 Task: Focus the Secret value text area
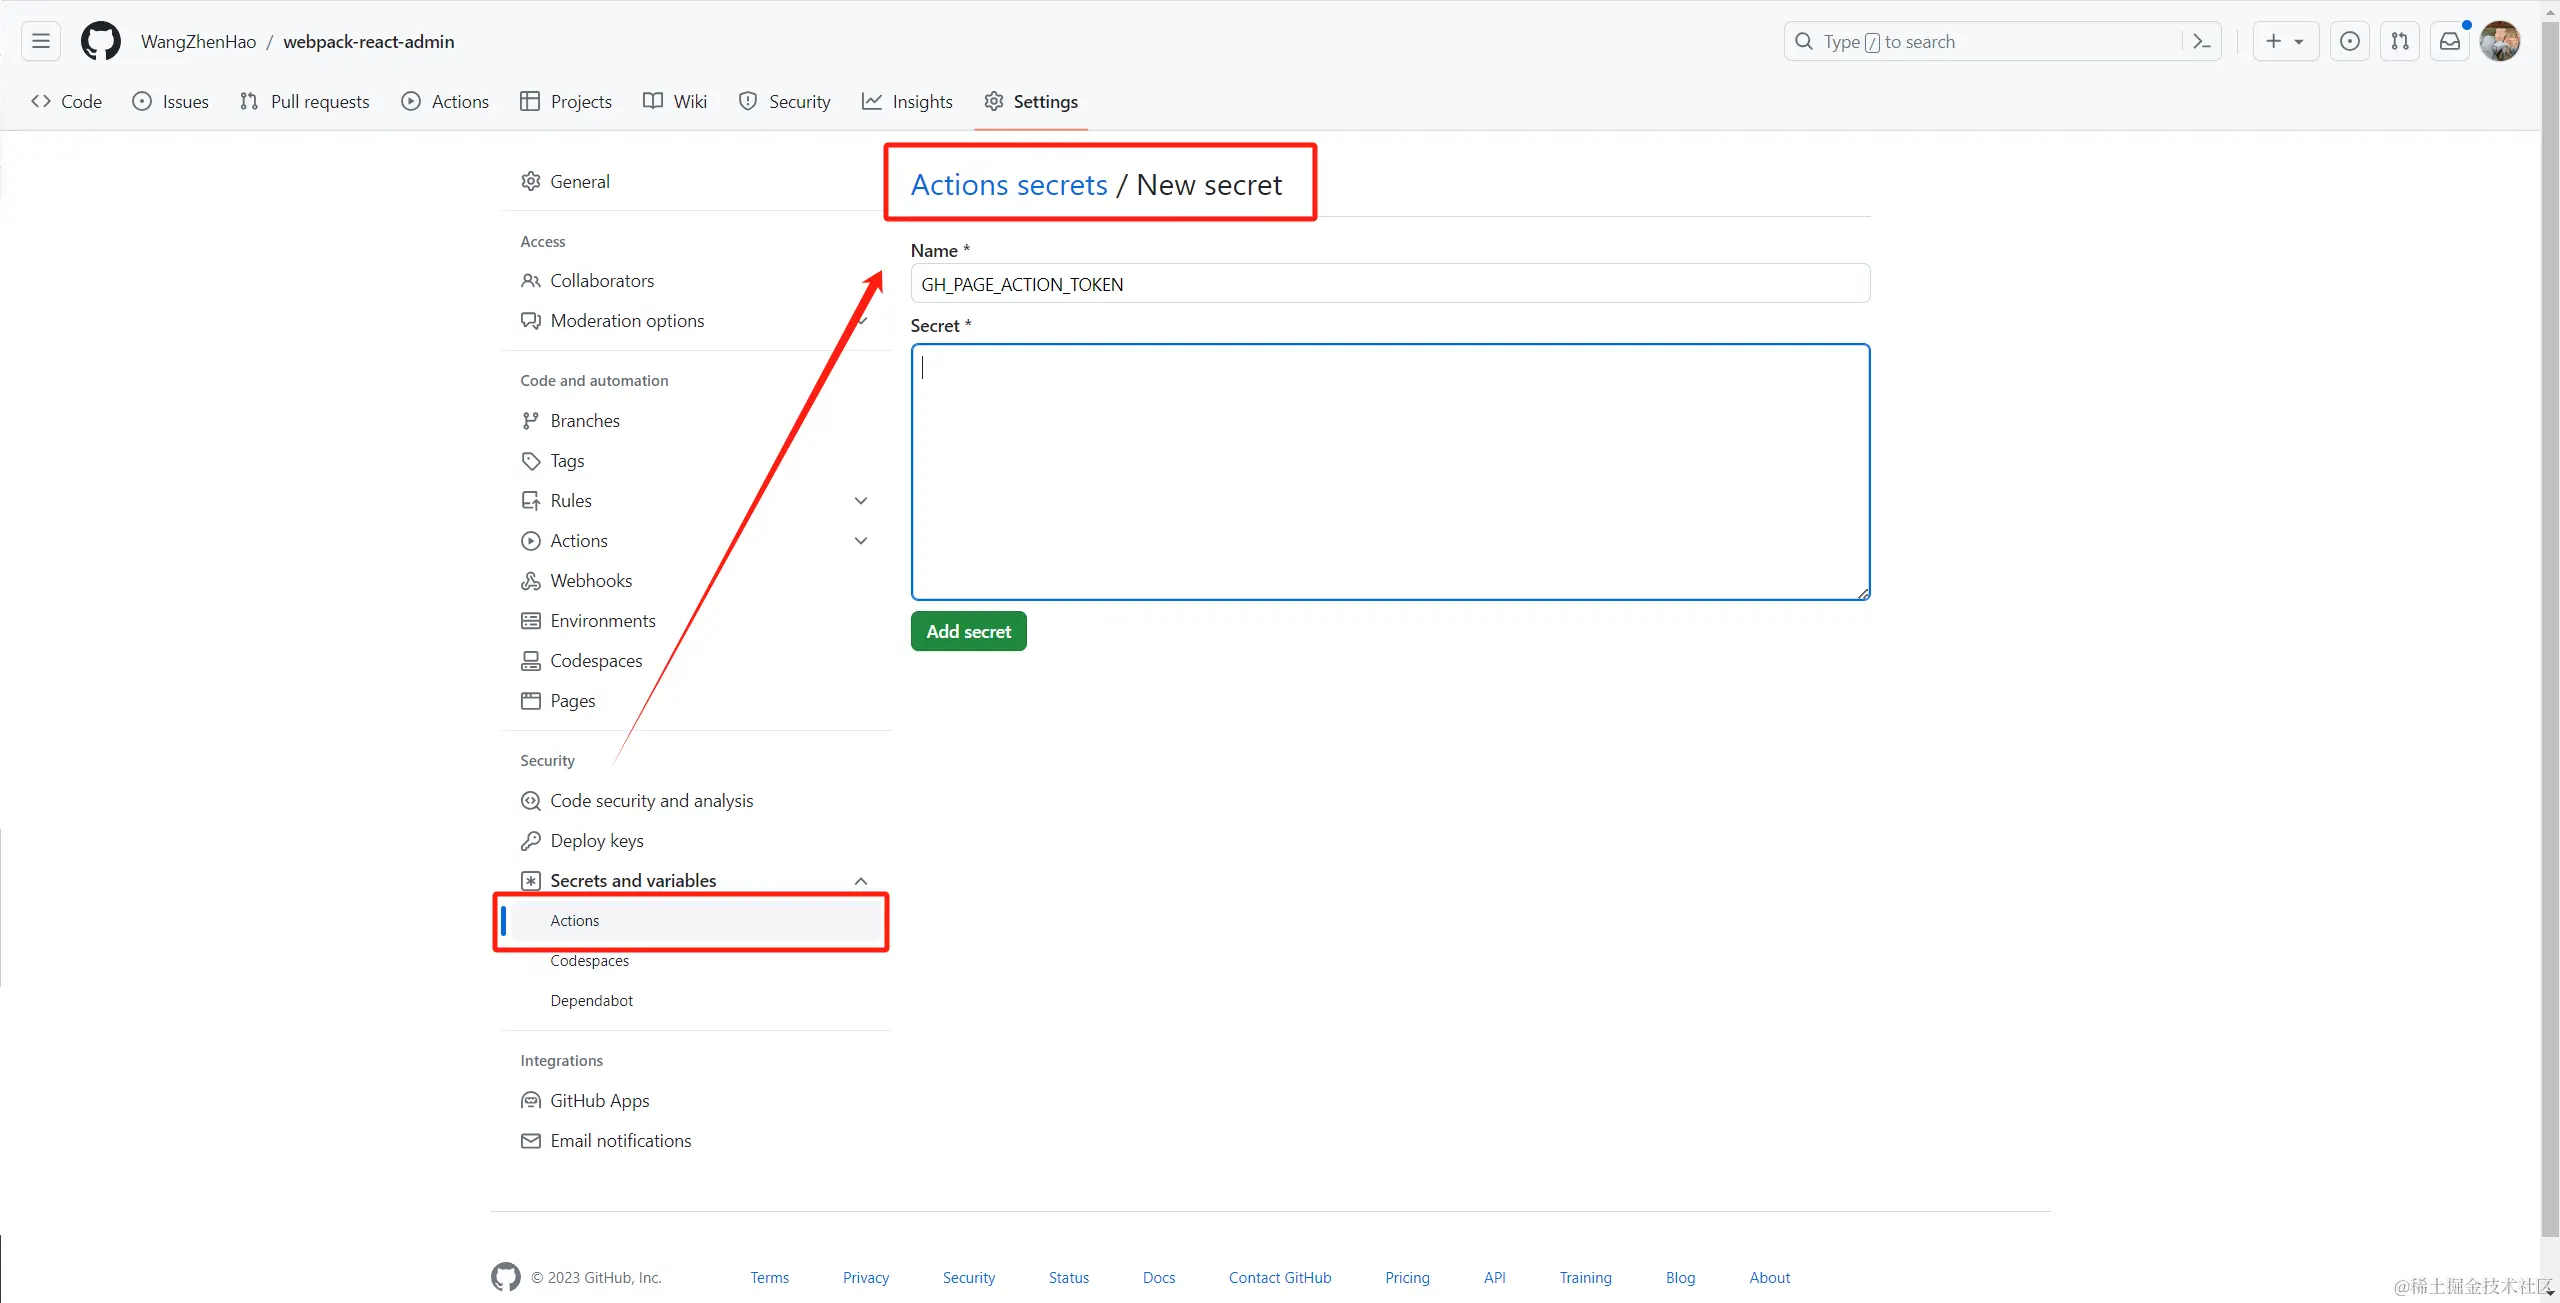1390,471
